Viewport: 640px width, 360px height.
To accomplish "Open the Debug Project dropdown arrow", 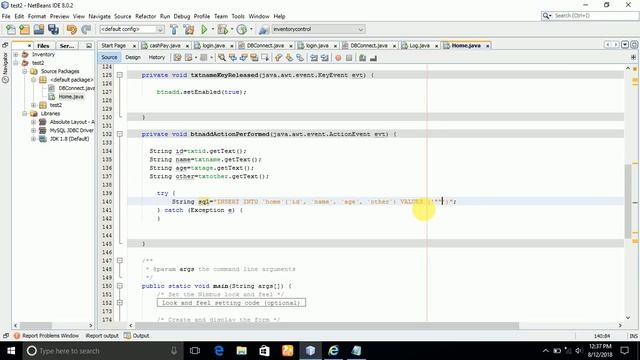I will click(231, 29).
